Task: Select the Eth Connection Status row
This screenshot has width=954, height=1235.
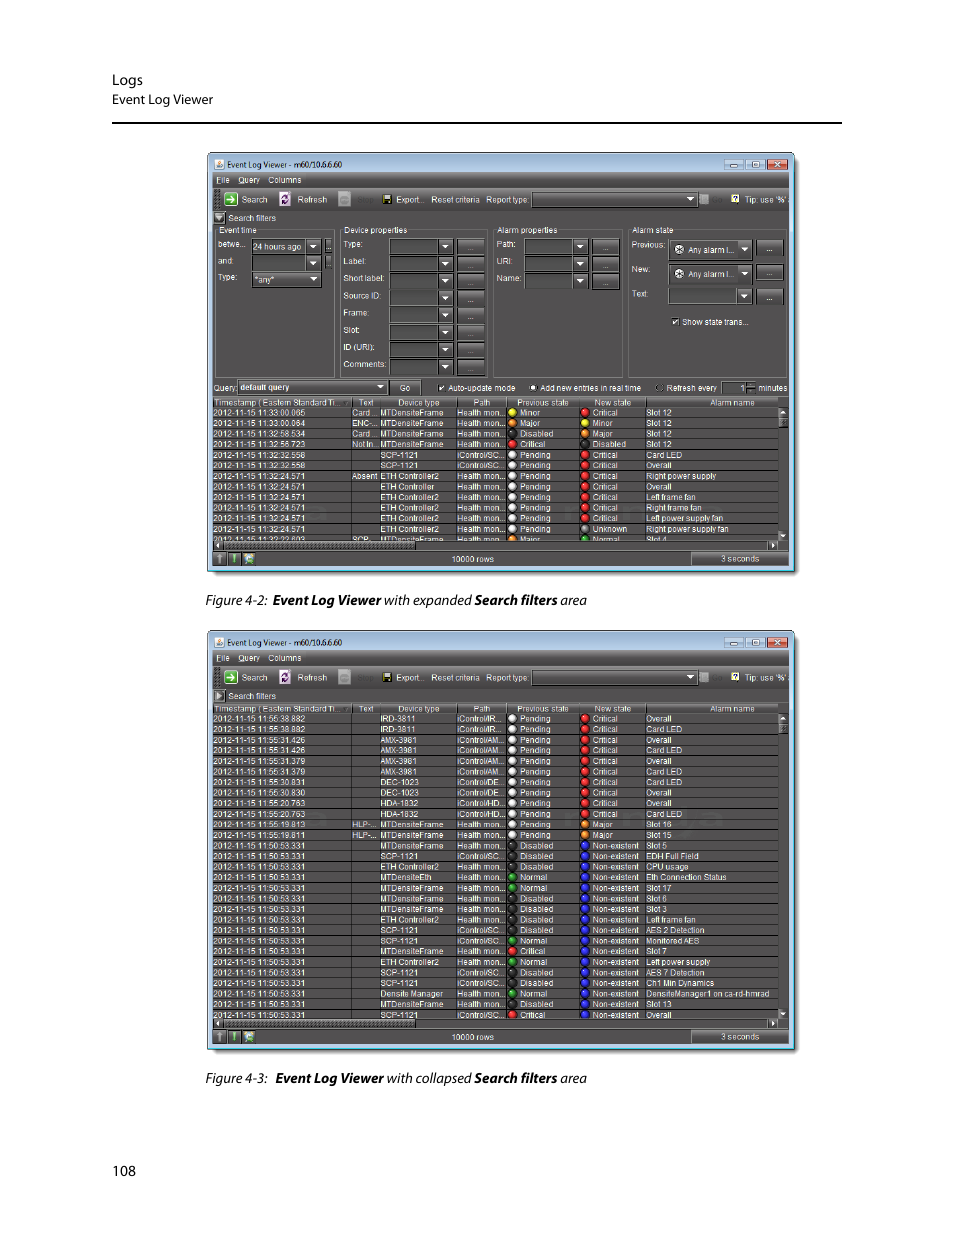Action: tap(496, 877)
